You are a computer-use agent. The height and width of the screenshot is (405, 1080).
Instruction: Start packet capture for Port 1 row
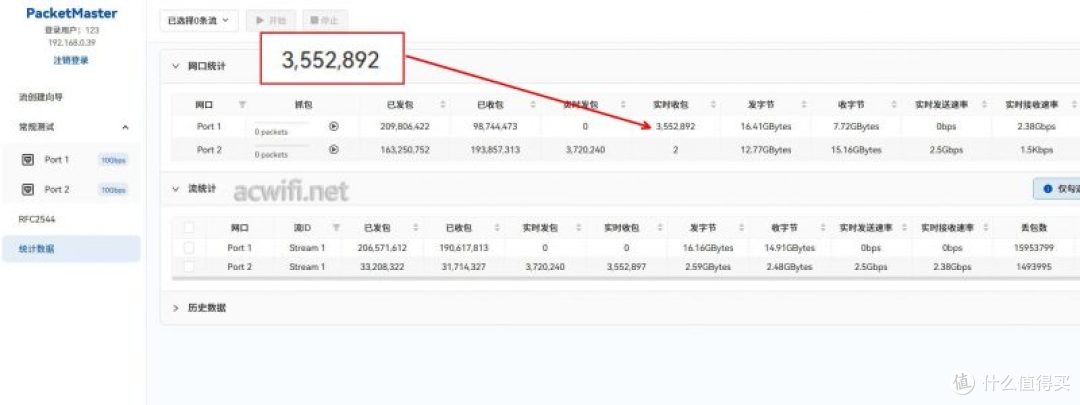334,127
